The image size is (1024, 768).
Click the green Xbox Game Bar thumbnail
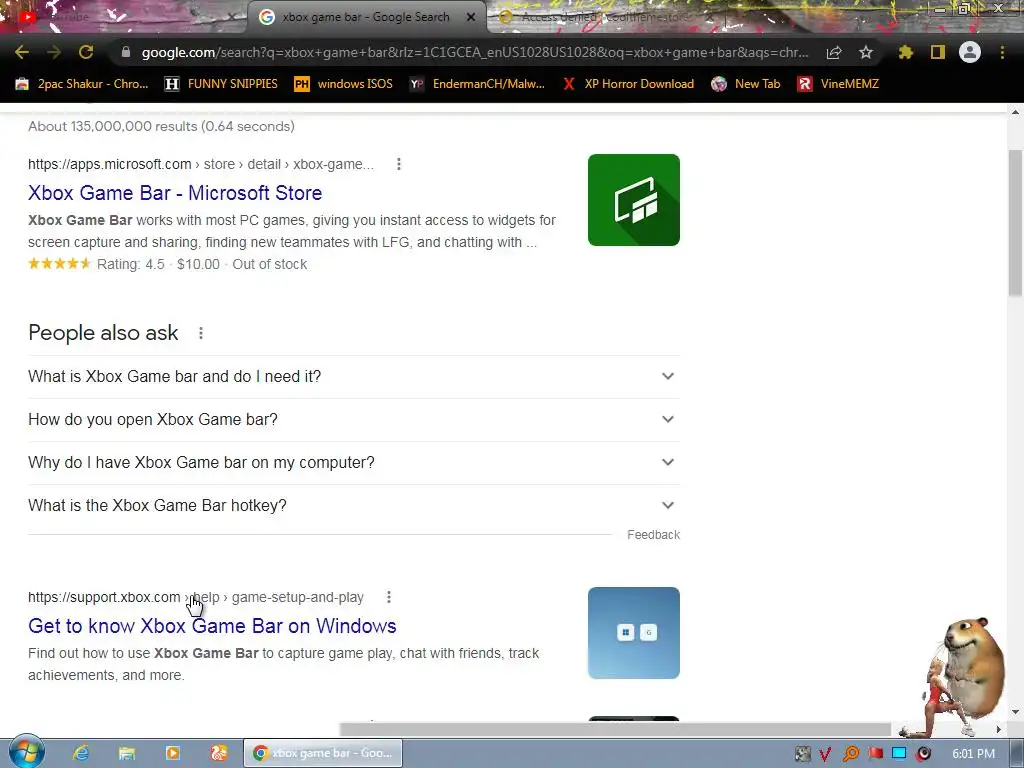[633, 200]
